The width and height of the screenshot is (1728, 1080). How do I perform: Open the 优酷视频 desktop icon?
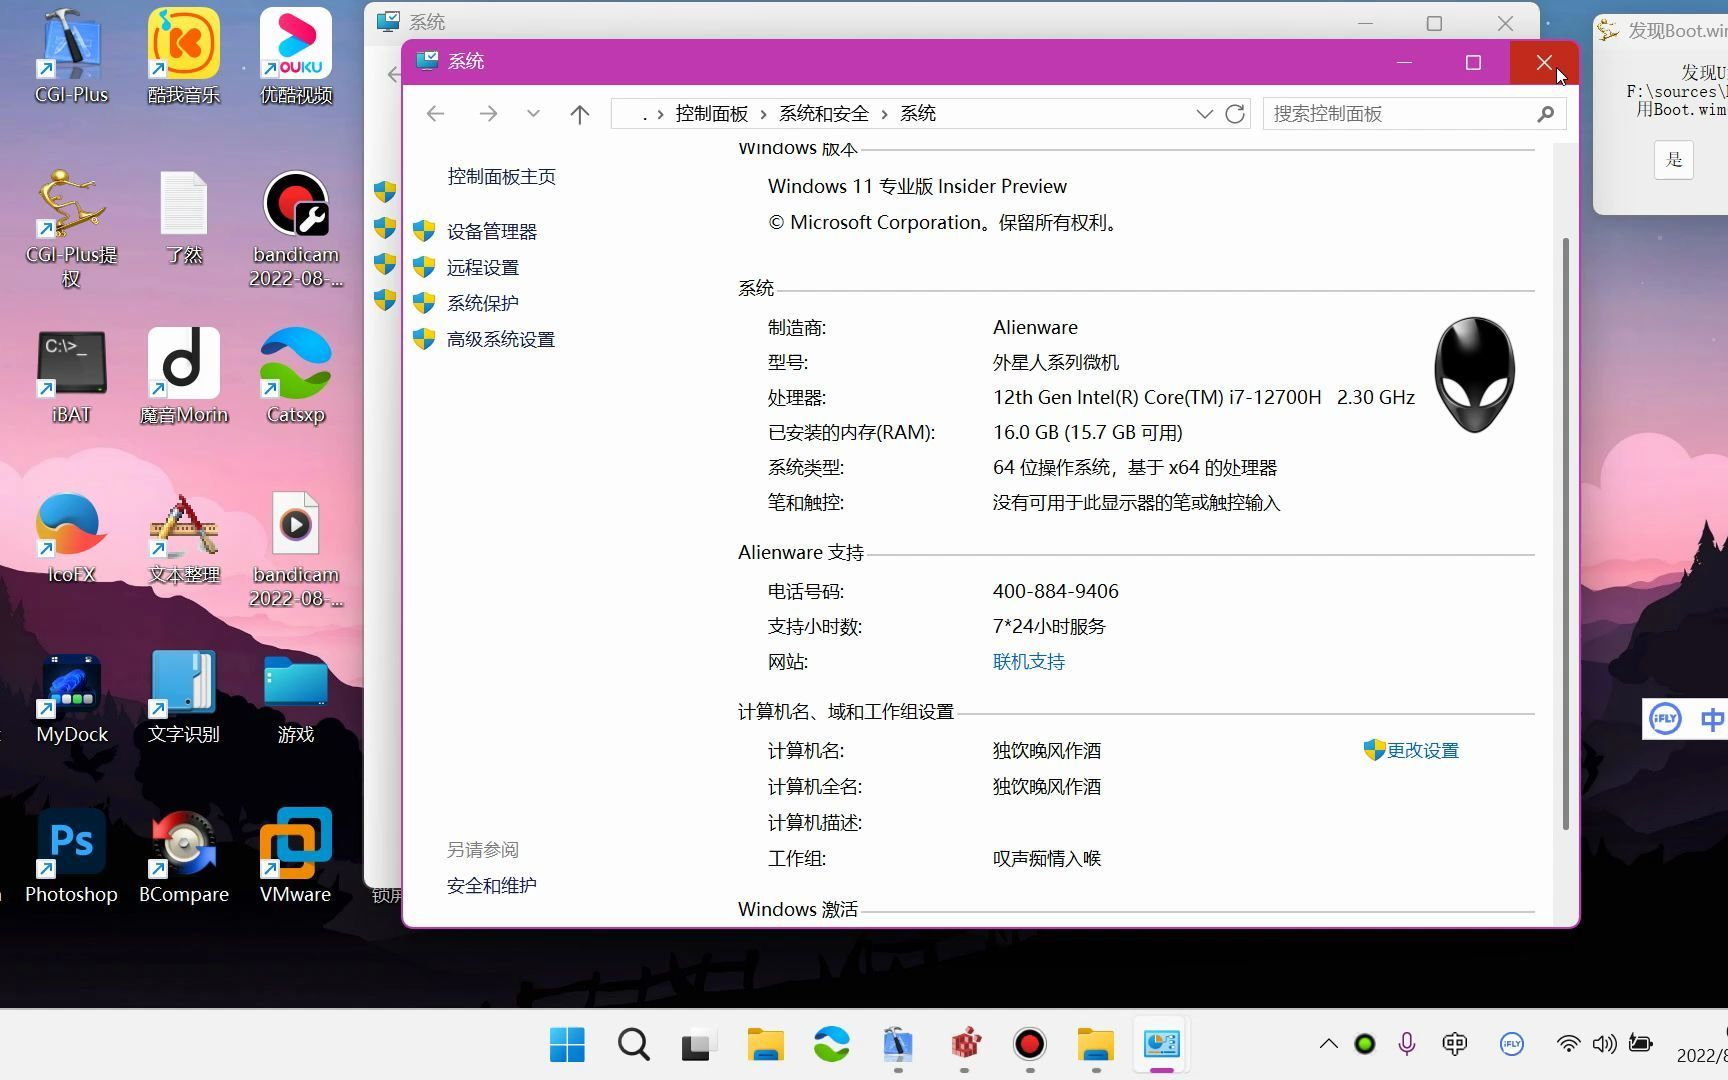(x=296, y=56)
